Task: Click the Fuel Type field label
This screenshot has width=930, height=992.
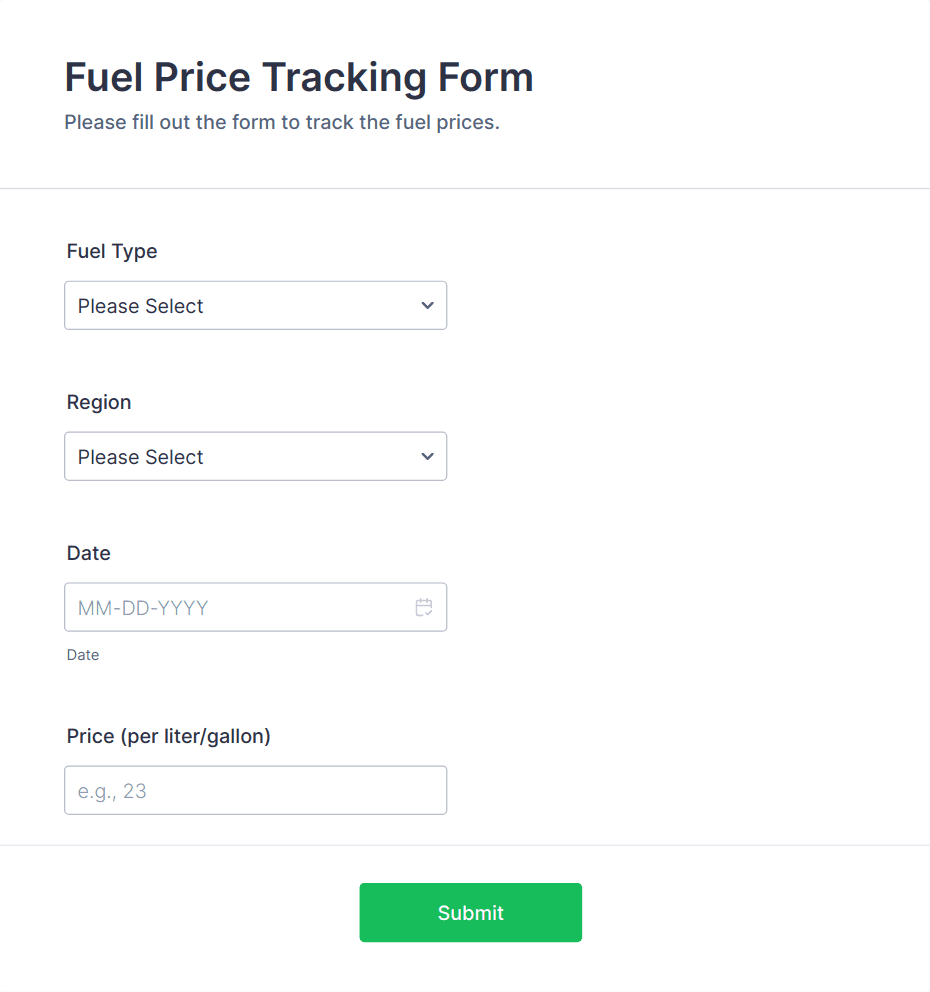Action: (111, 251)
